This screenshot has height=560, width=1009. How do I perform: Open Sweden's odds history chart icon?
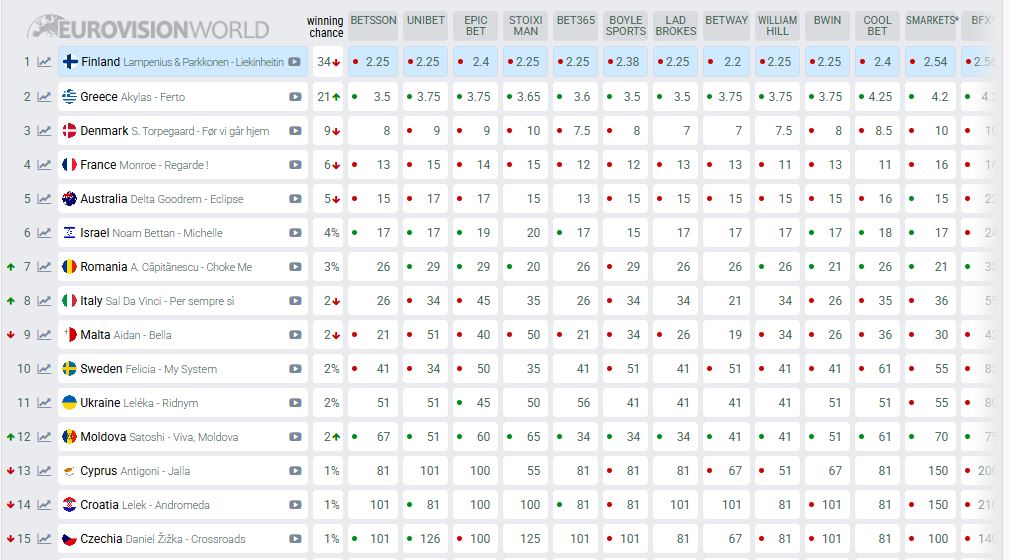pos(44,369)
